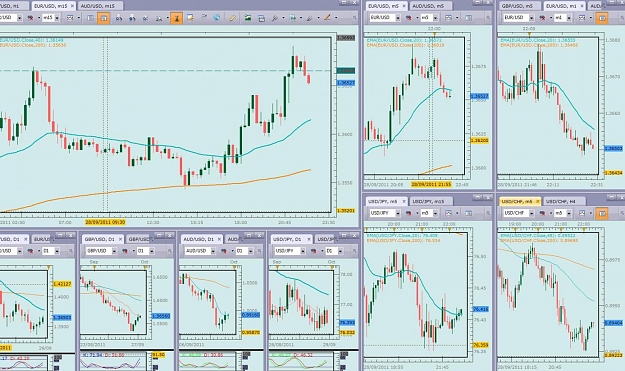Click the second people/trade icon in the main toolbar
Image resolution: width=625 pixels, height=371 pixels.
point(132,18)
